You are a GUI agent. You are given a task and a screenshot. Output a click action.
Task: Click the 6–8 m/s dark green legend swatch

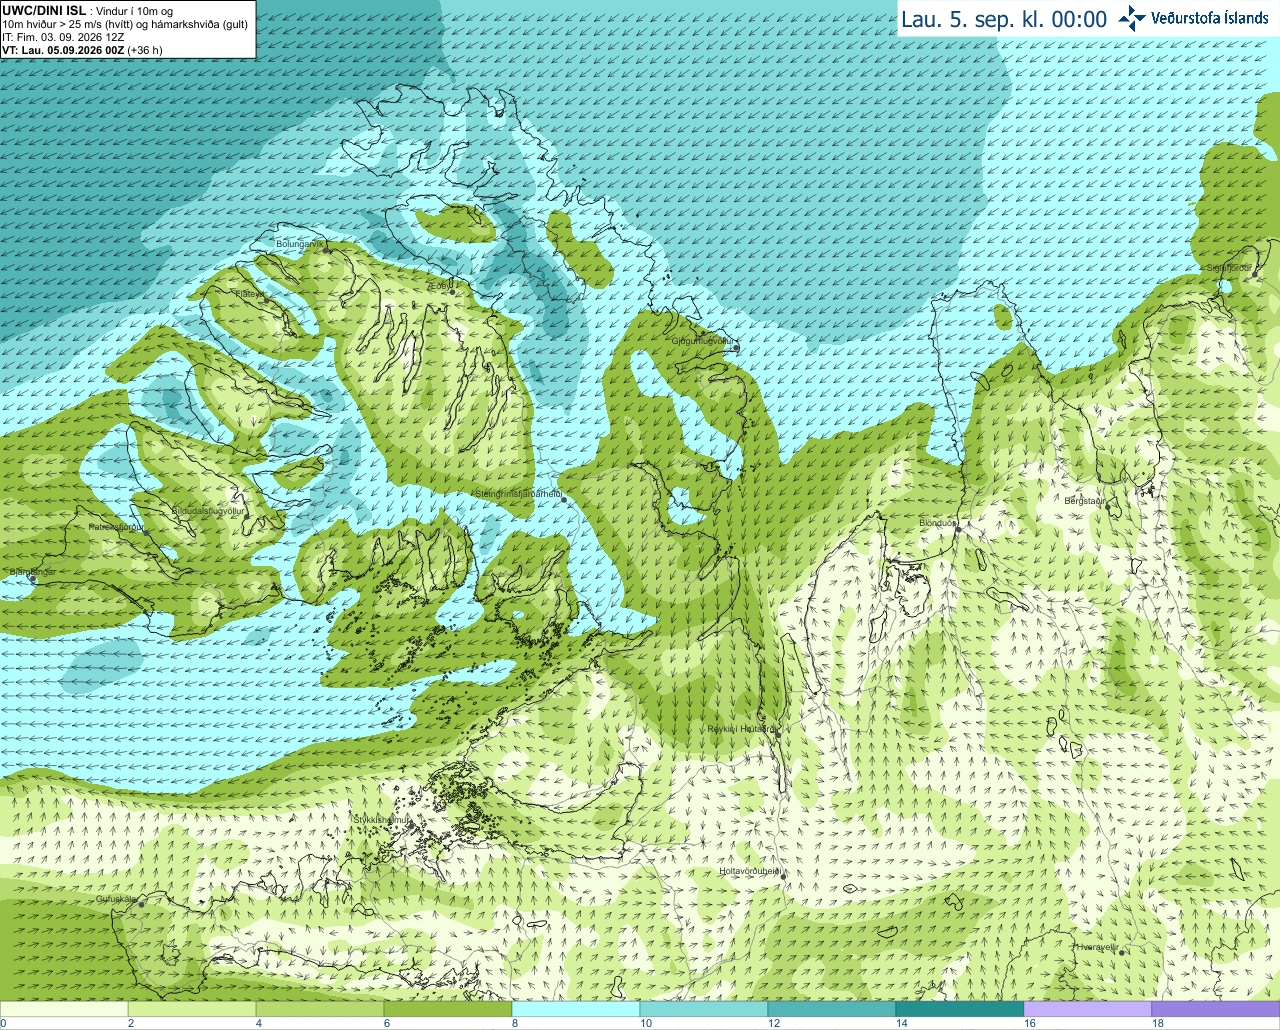[448, 1009]
